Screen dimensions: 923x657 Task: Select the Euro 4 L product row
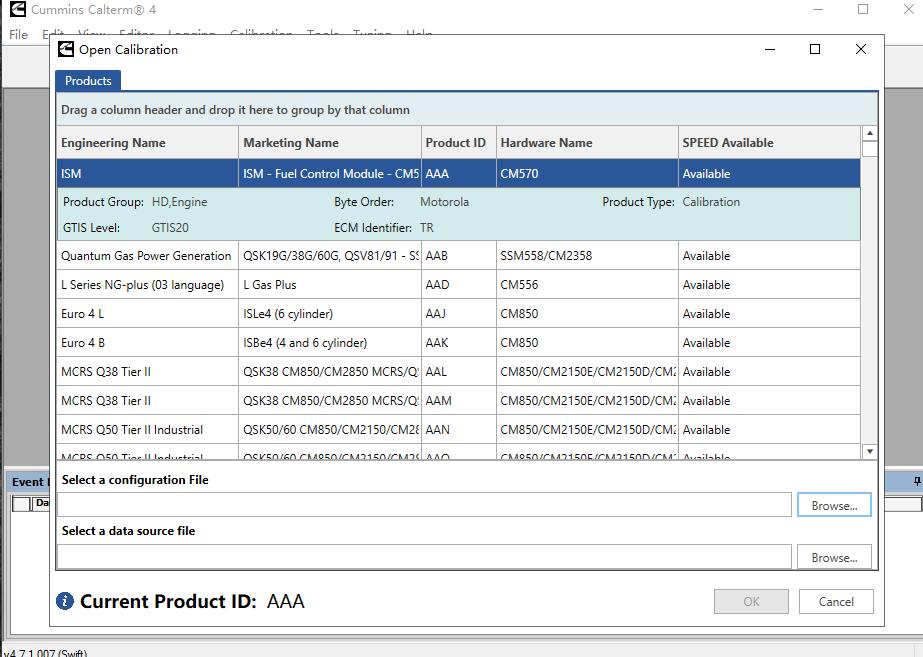tap(145, 313)
